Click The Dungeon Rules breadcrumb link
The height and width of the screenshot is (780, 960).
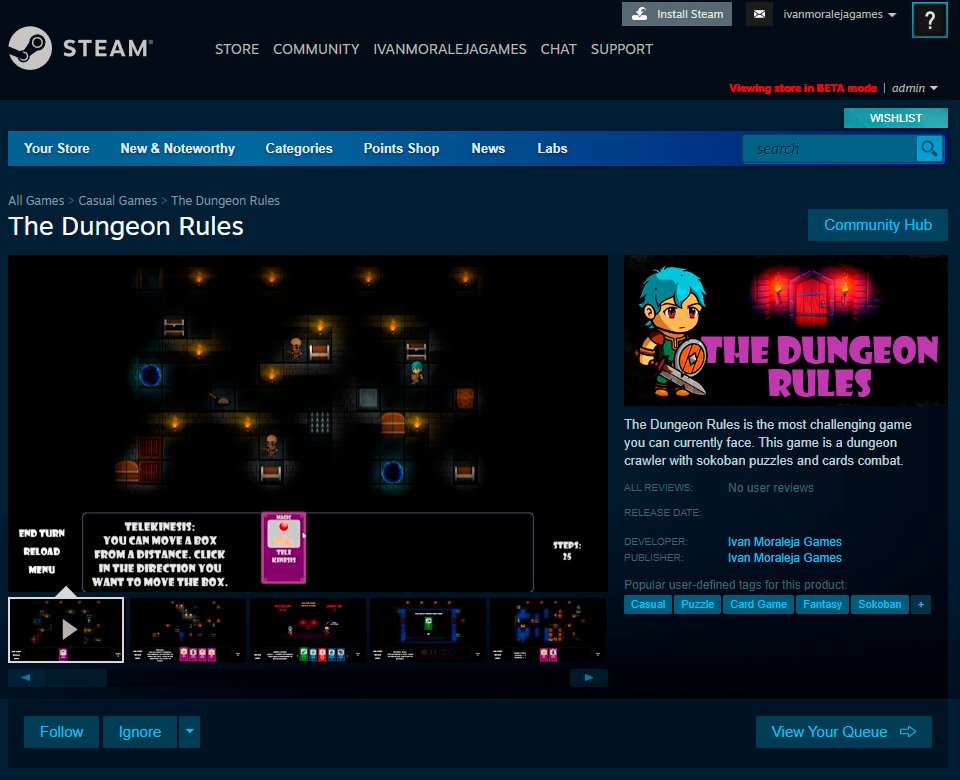pos(225,200)
